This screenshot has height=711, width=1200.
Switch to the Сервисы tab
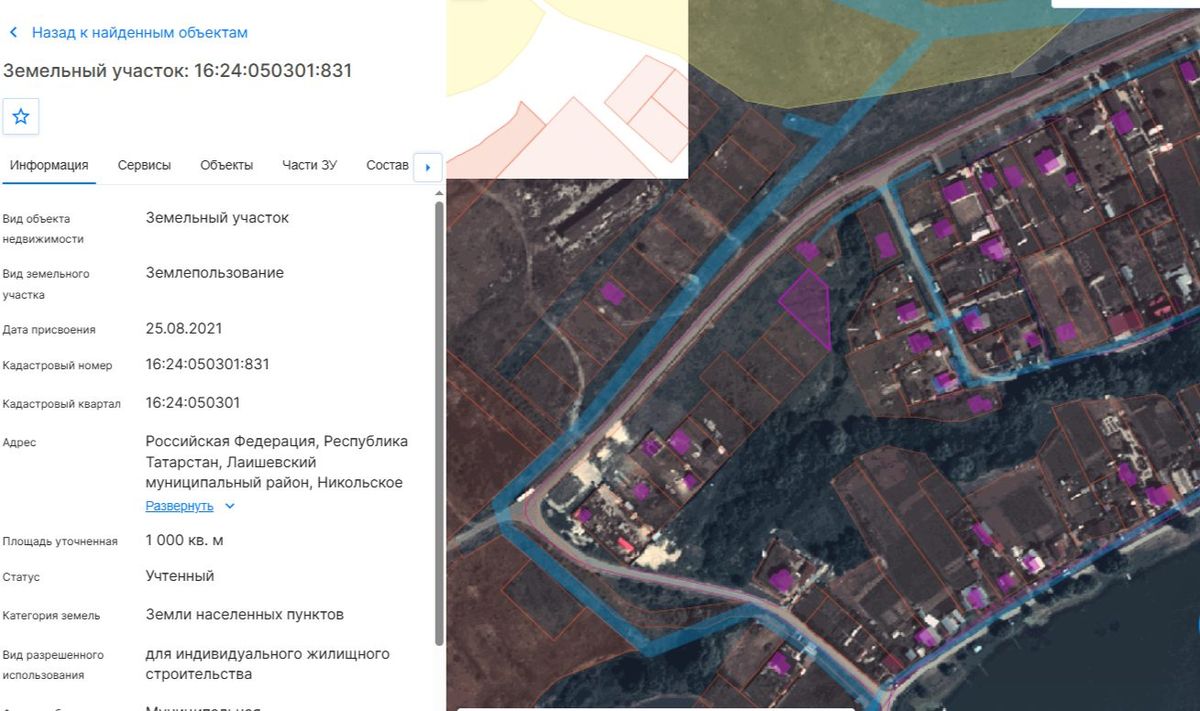[x=144, y=166]
